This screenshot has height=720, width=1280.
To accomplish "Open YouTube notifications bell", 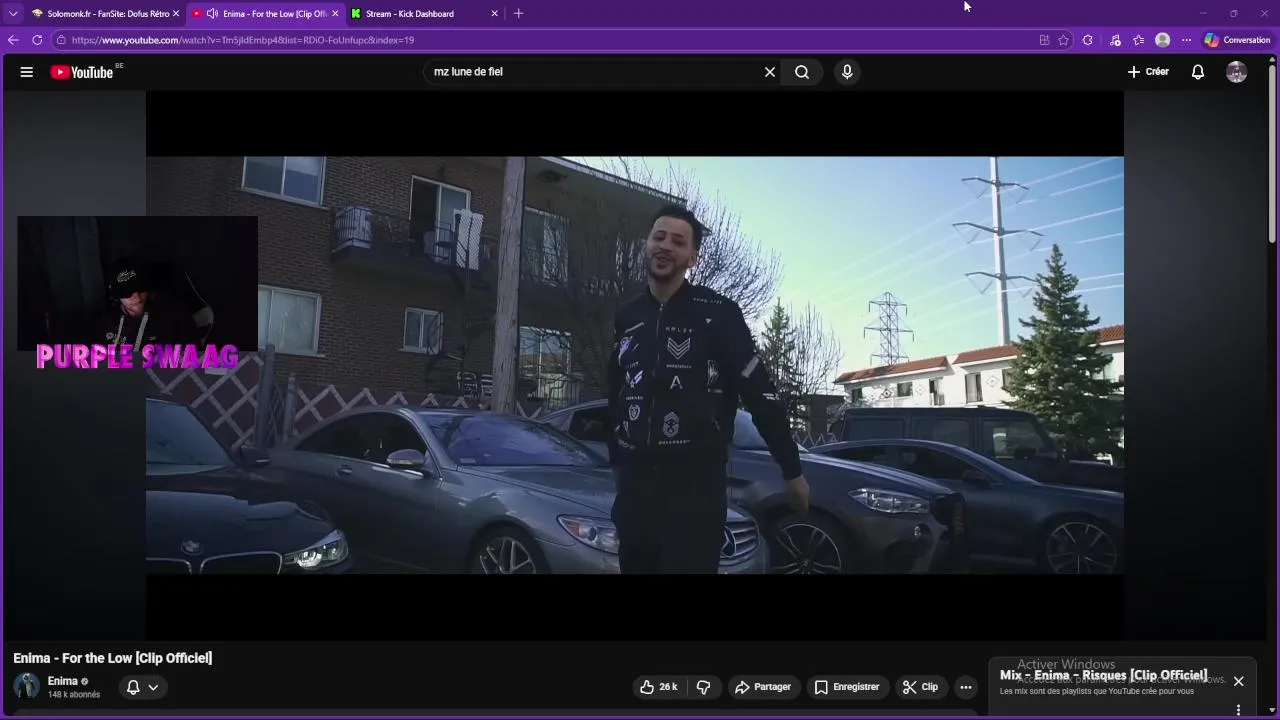I will [x=1198, y=72].
